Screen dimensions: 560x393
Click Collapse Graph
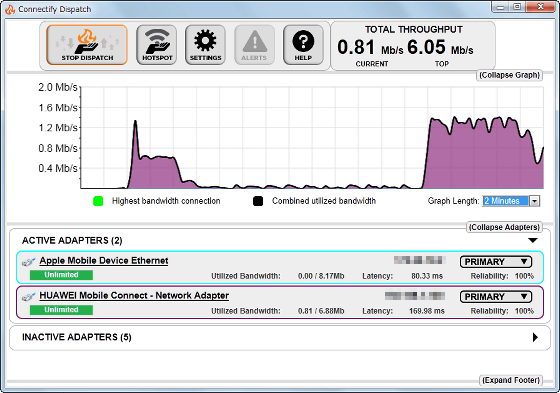tap(510, 75)
